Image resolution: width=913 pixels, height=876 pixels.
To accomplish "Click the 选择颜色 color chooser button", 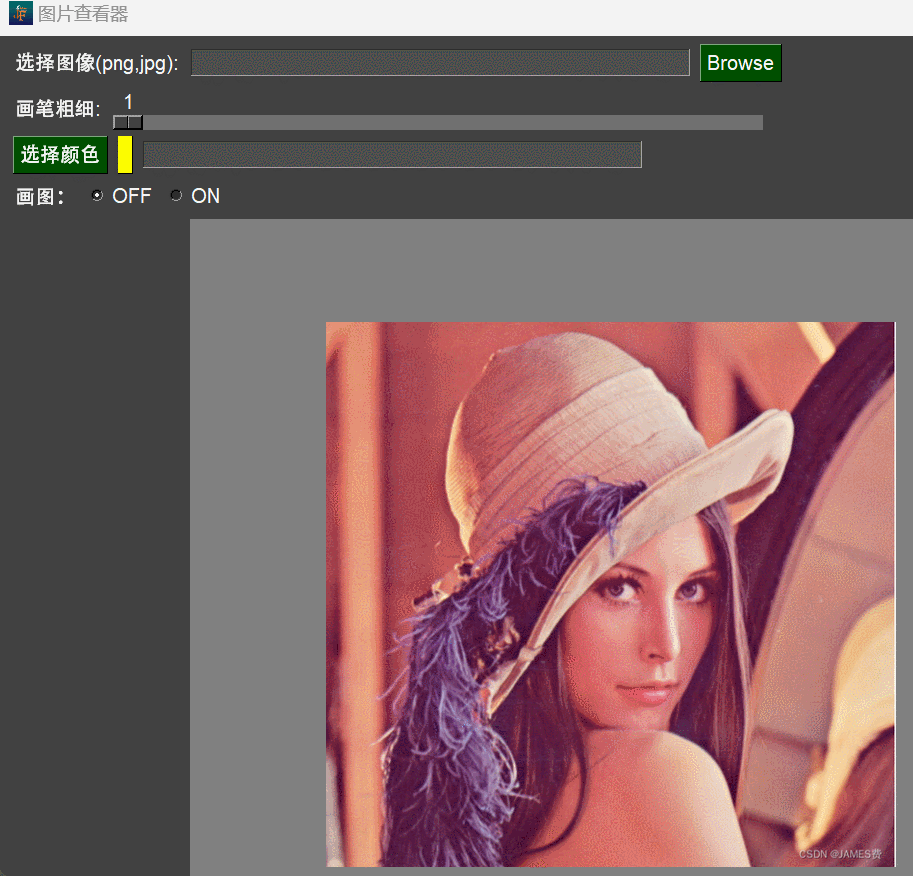I will click(60, 155).
